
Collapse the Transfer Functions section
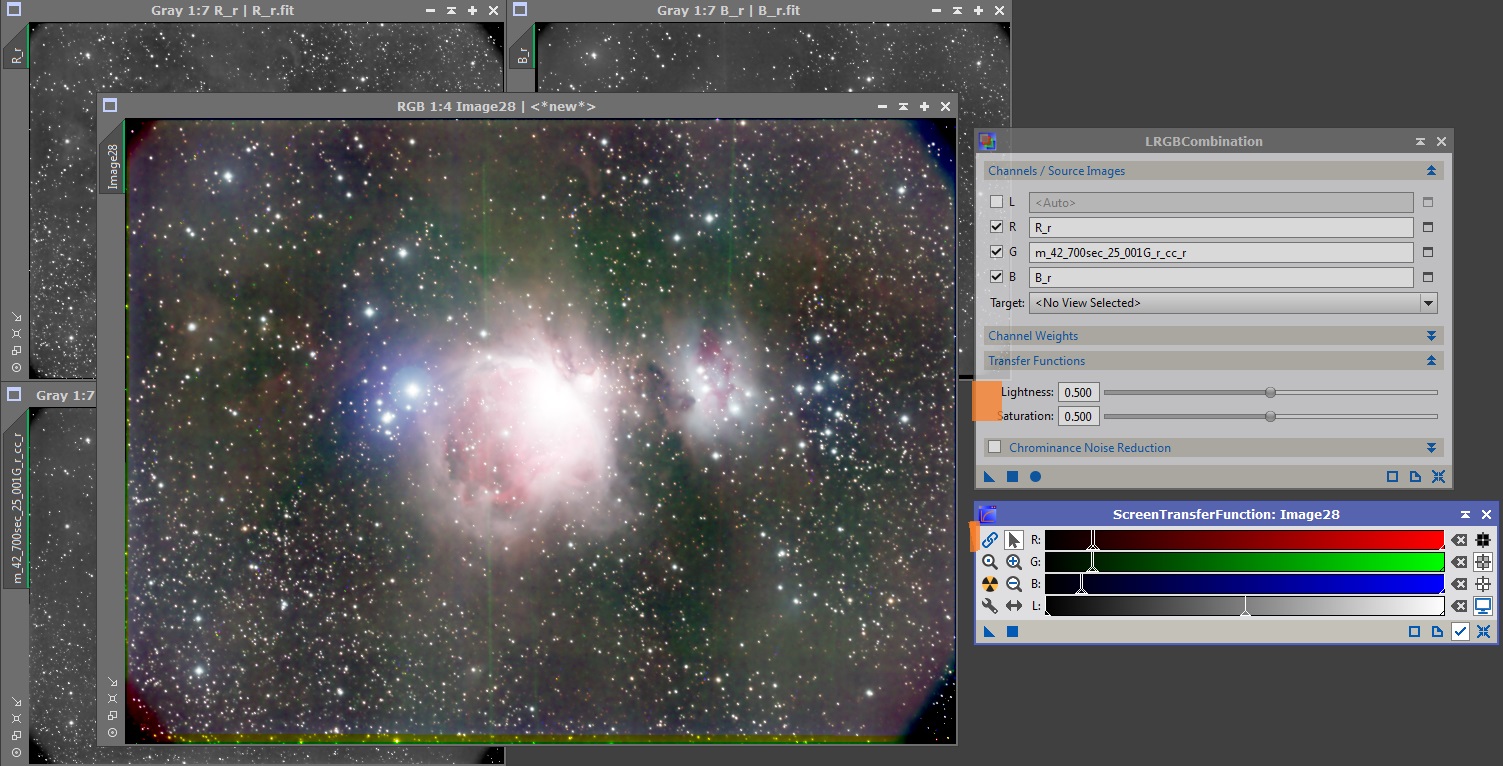1431,361
